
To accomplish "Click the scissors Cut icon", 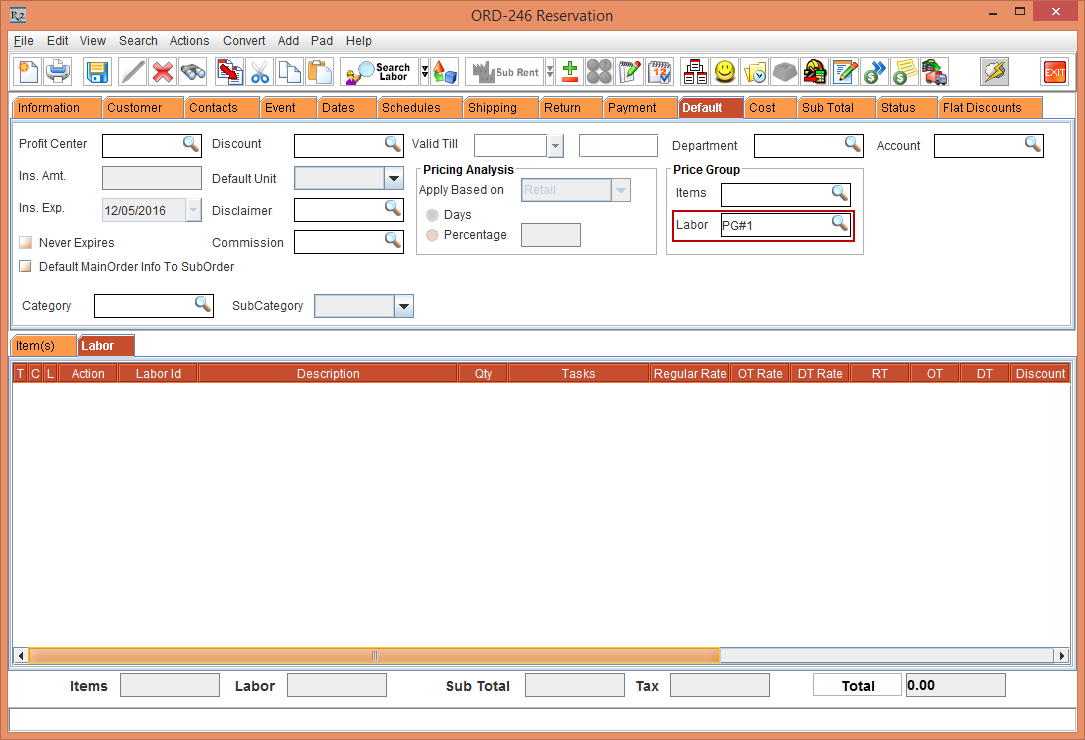I will pos(260,72).
